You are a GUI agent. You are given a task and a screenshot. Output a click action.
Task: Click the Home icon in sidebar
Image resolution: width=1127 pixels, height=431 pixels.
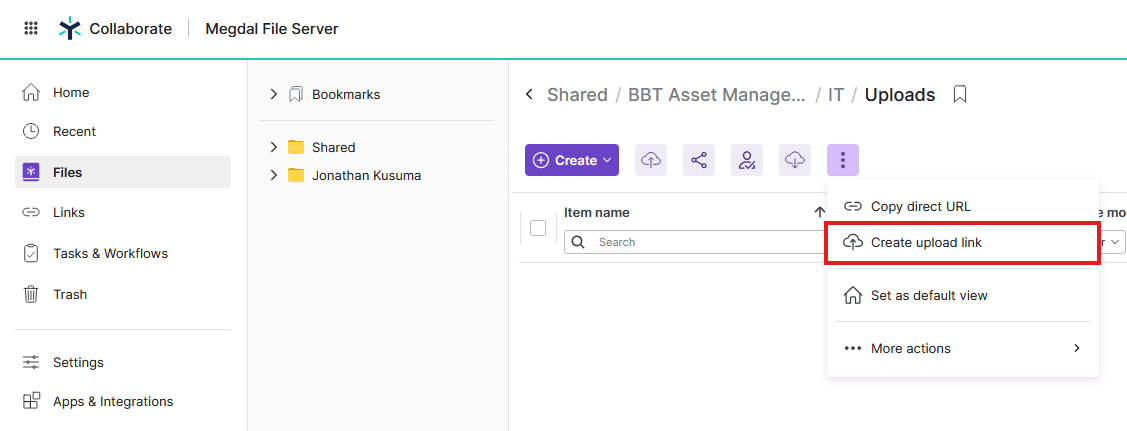tap(31, 93)
